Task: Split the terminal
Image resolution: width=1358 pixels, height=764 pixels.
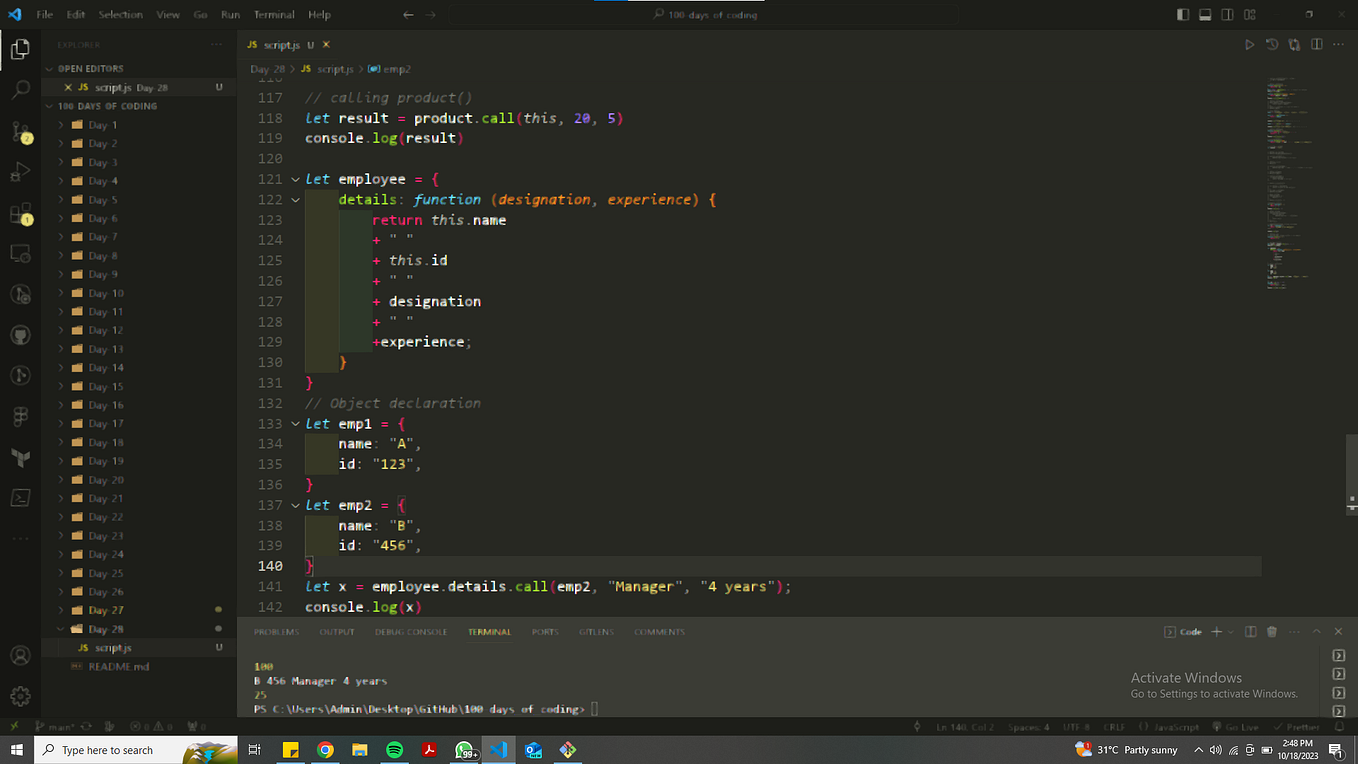Action: pos(1250,632)
